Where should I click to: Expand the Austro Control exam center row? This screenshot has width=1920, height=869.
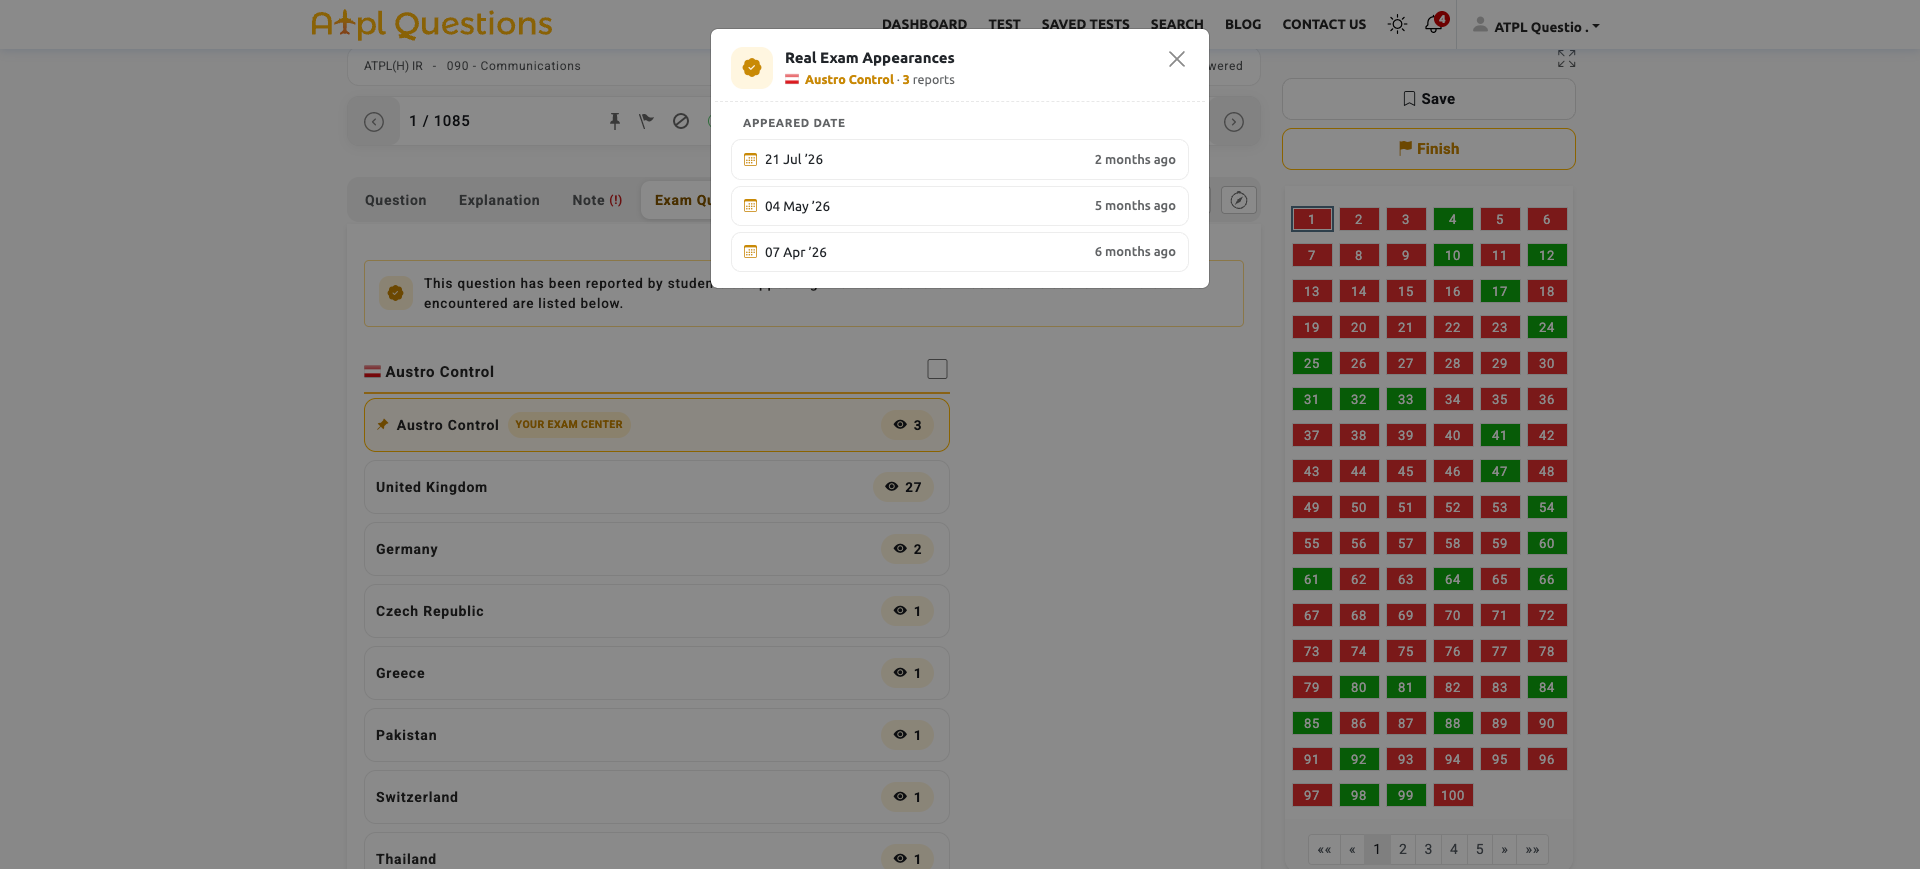(656, 425)
